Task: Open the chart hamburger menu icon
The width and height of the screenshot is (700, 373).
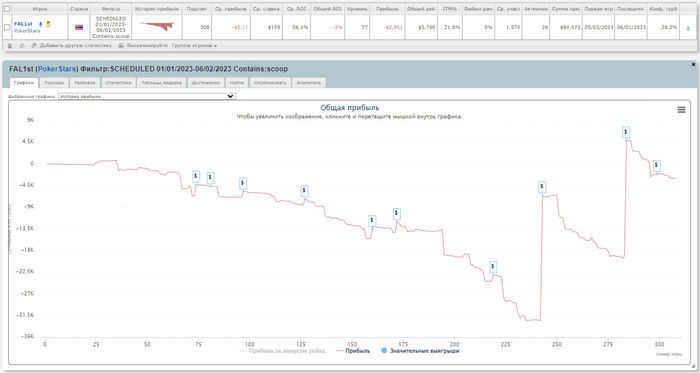Action: pos(681,110)
